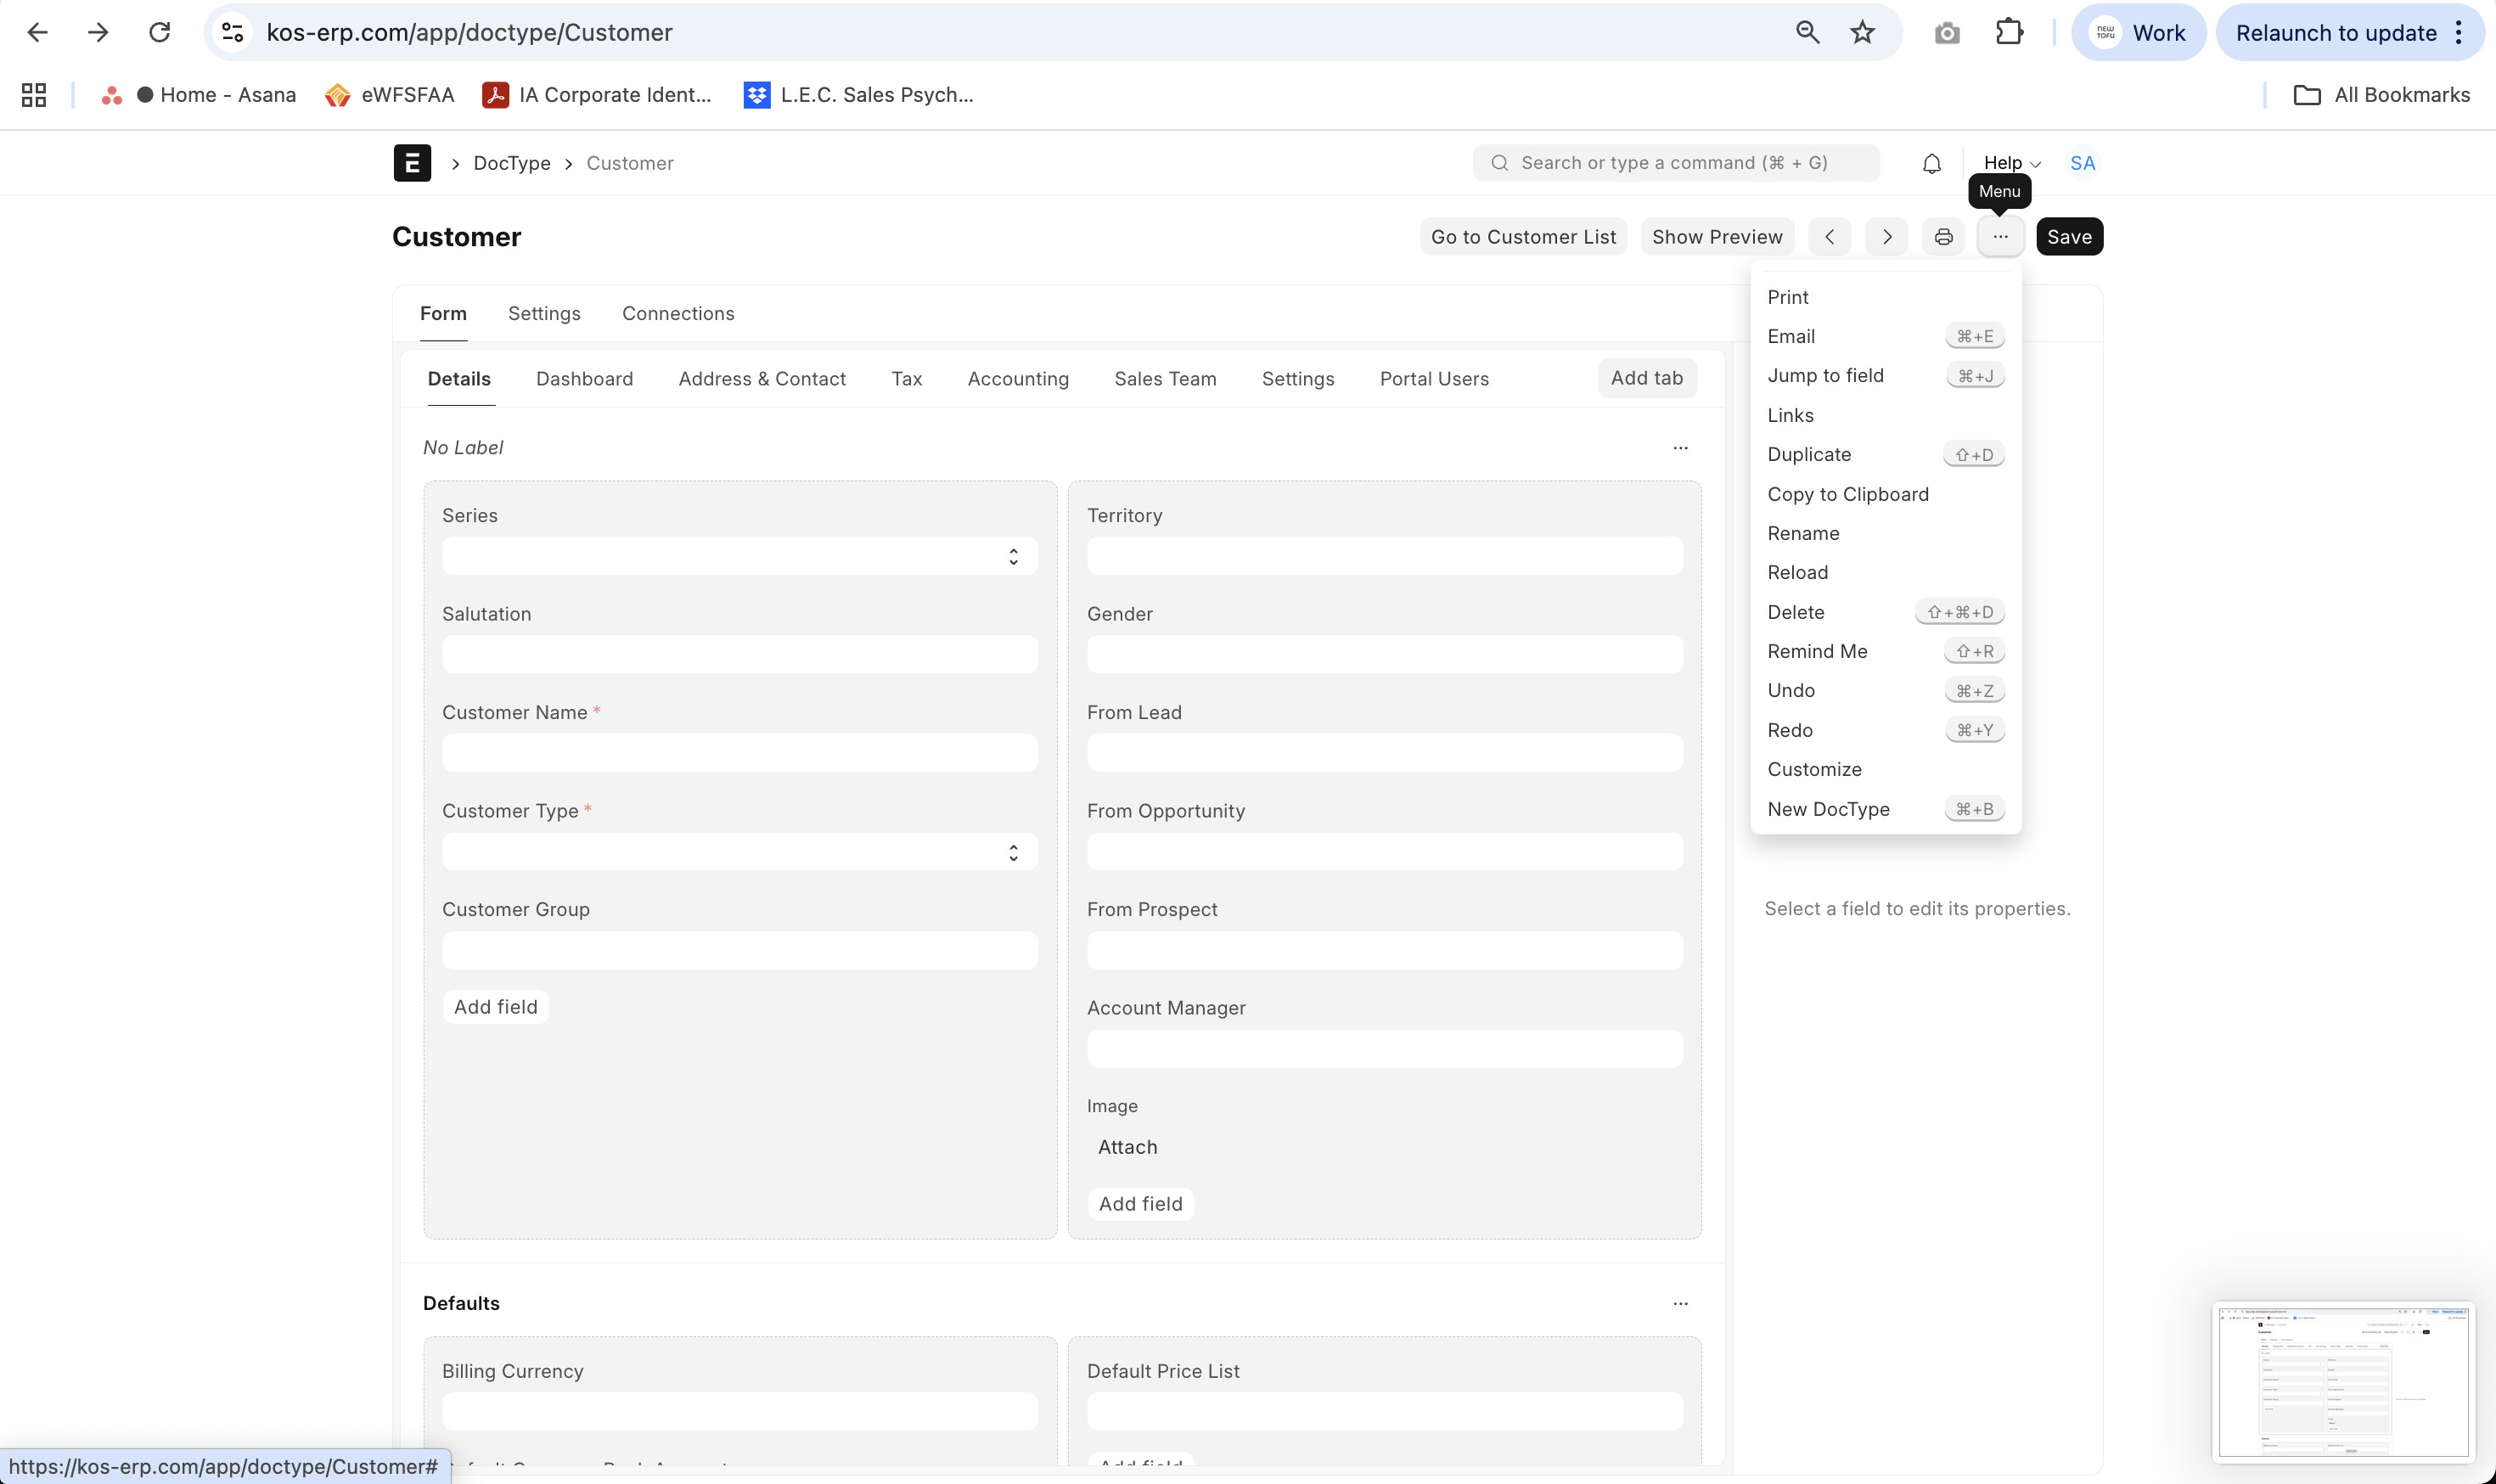Click the ERPNext home logo
The width and height of the screenshot is (2496, 1484).
(x=412, y=163)
